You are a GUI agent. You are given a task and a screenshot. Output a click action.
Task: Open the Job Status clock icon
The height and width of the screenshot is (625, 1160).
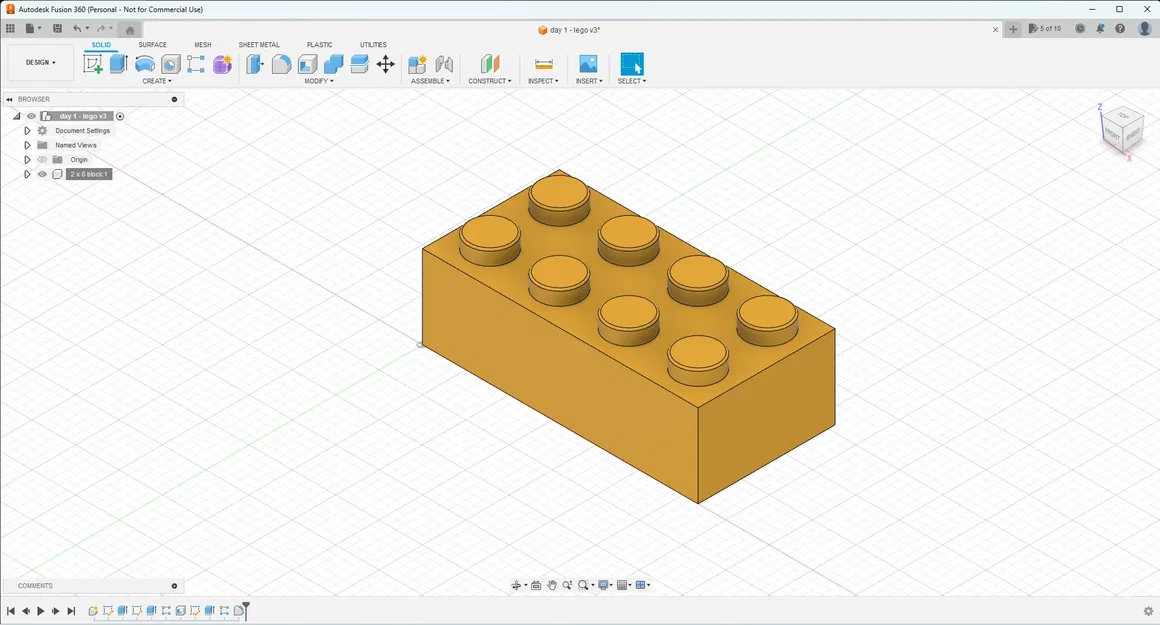coord(1080,29)
